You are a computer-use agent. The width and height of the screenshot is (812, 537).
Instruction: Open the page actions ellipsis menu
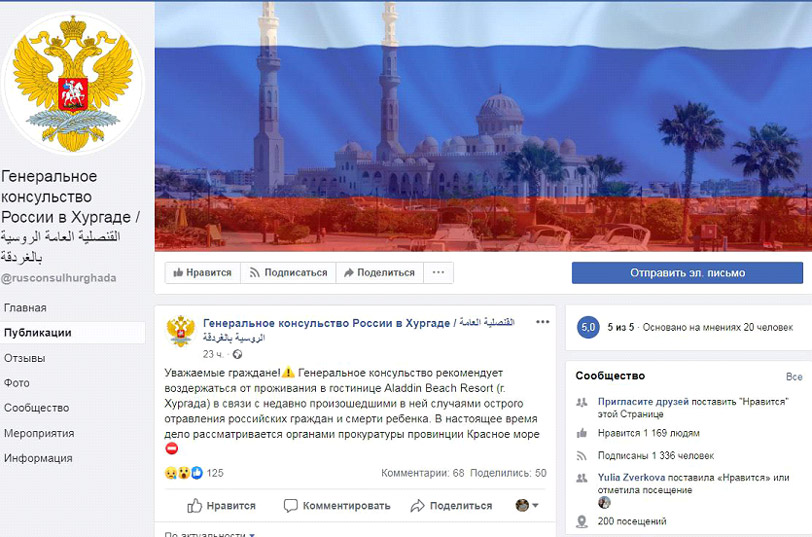click(x=438, y=272)
